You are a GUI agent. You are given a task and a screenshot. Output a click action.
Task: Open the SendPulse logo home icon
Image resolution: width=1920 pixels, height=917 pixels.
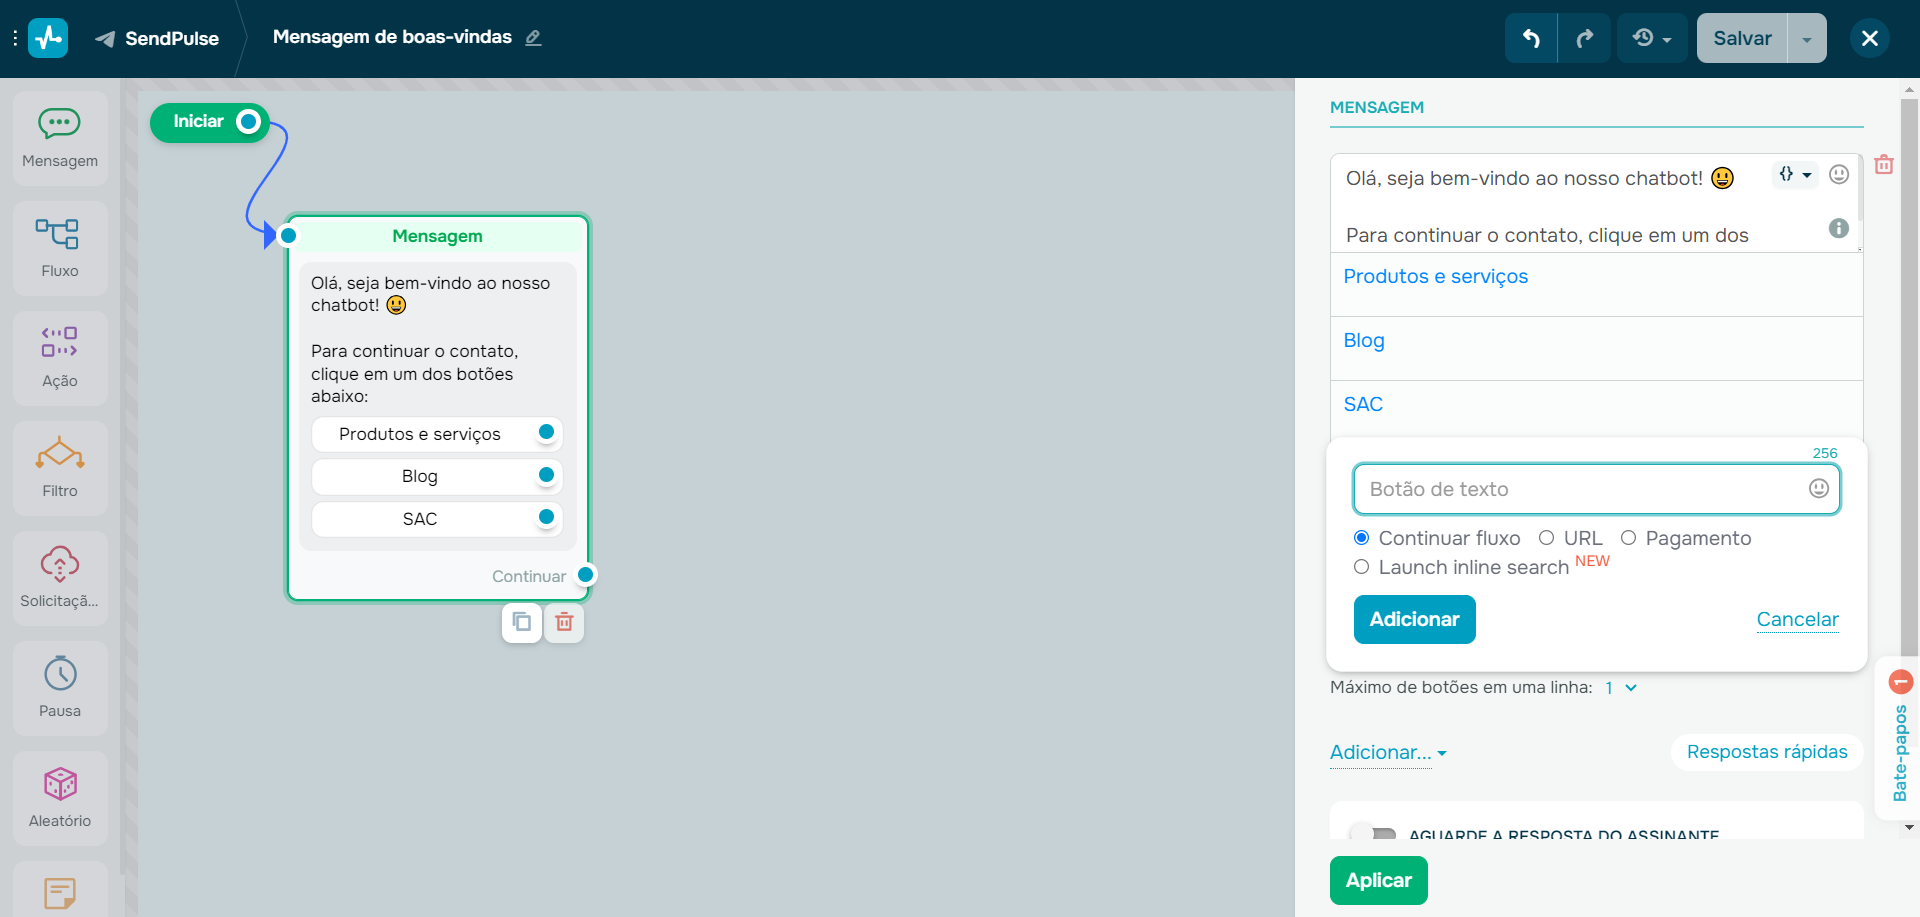(x=48, y=38)
